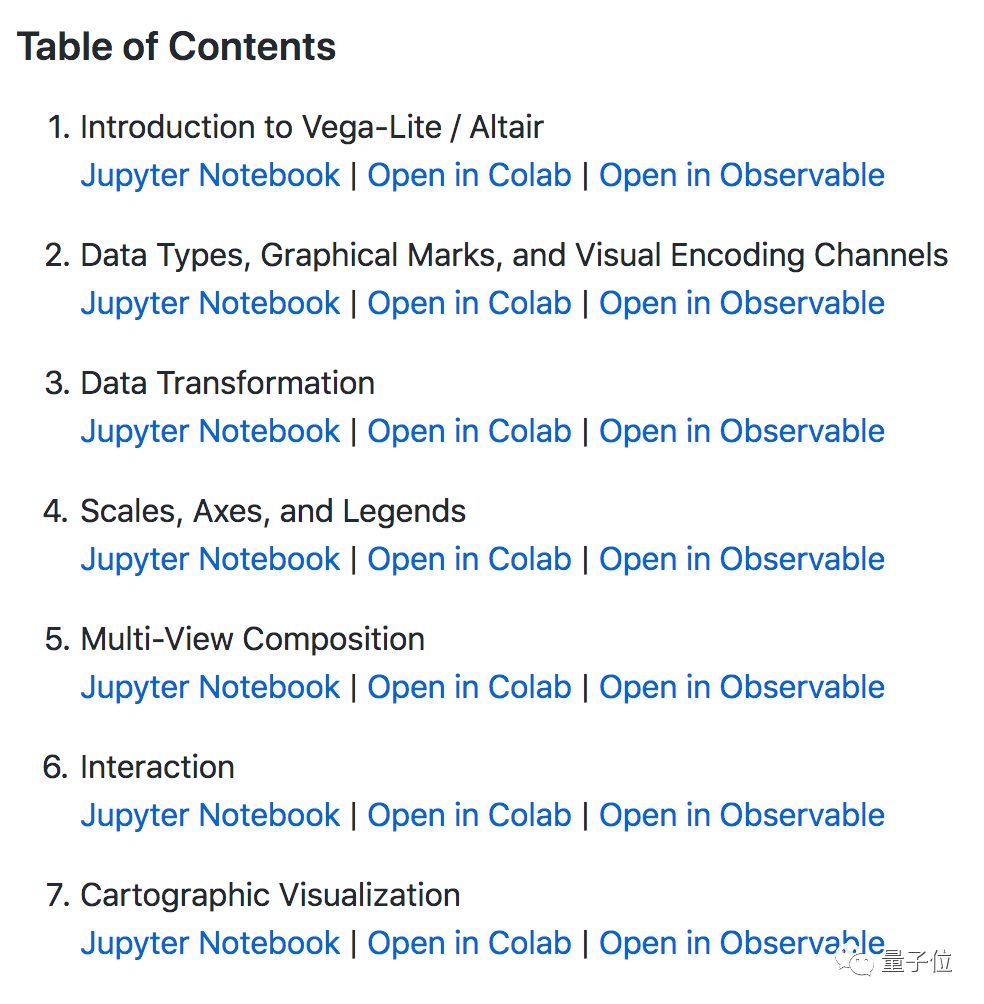The height and width of the screenshot is (1004, 984).
Task: Open Data Types chapter in Colab
Action: pyautogui.click(x=469, y=303)
